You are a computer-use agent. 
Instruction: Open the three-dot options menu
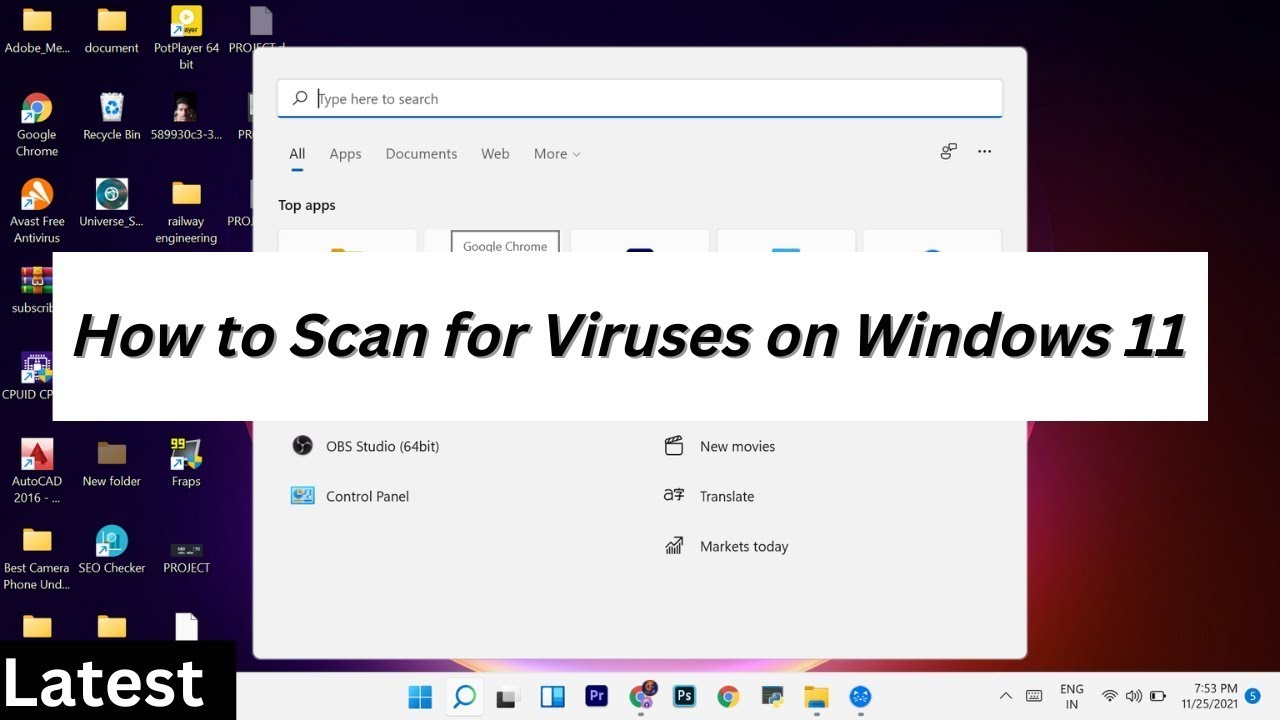pyautogui.click(x=985, y=152)
